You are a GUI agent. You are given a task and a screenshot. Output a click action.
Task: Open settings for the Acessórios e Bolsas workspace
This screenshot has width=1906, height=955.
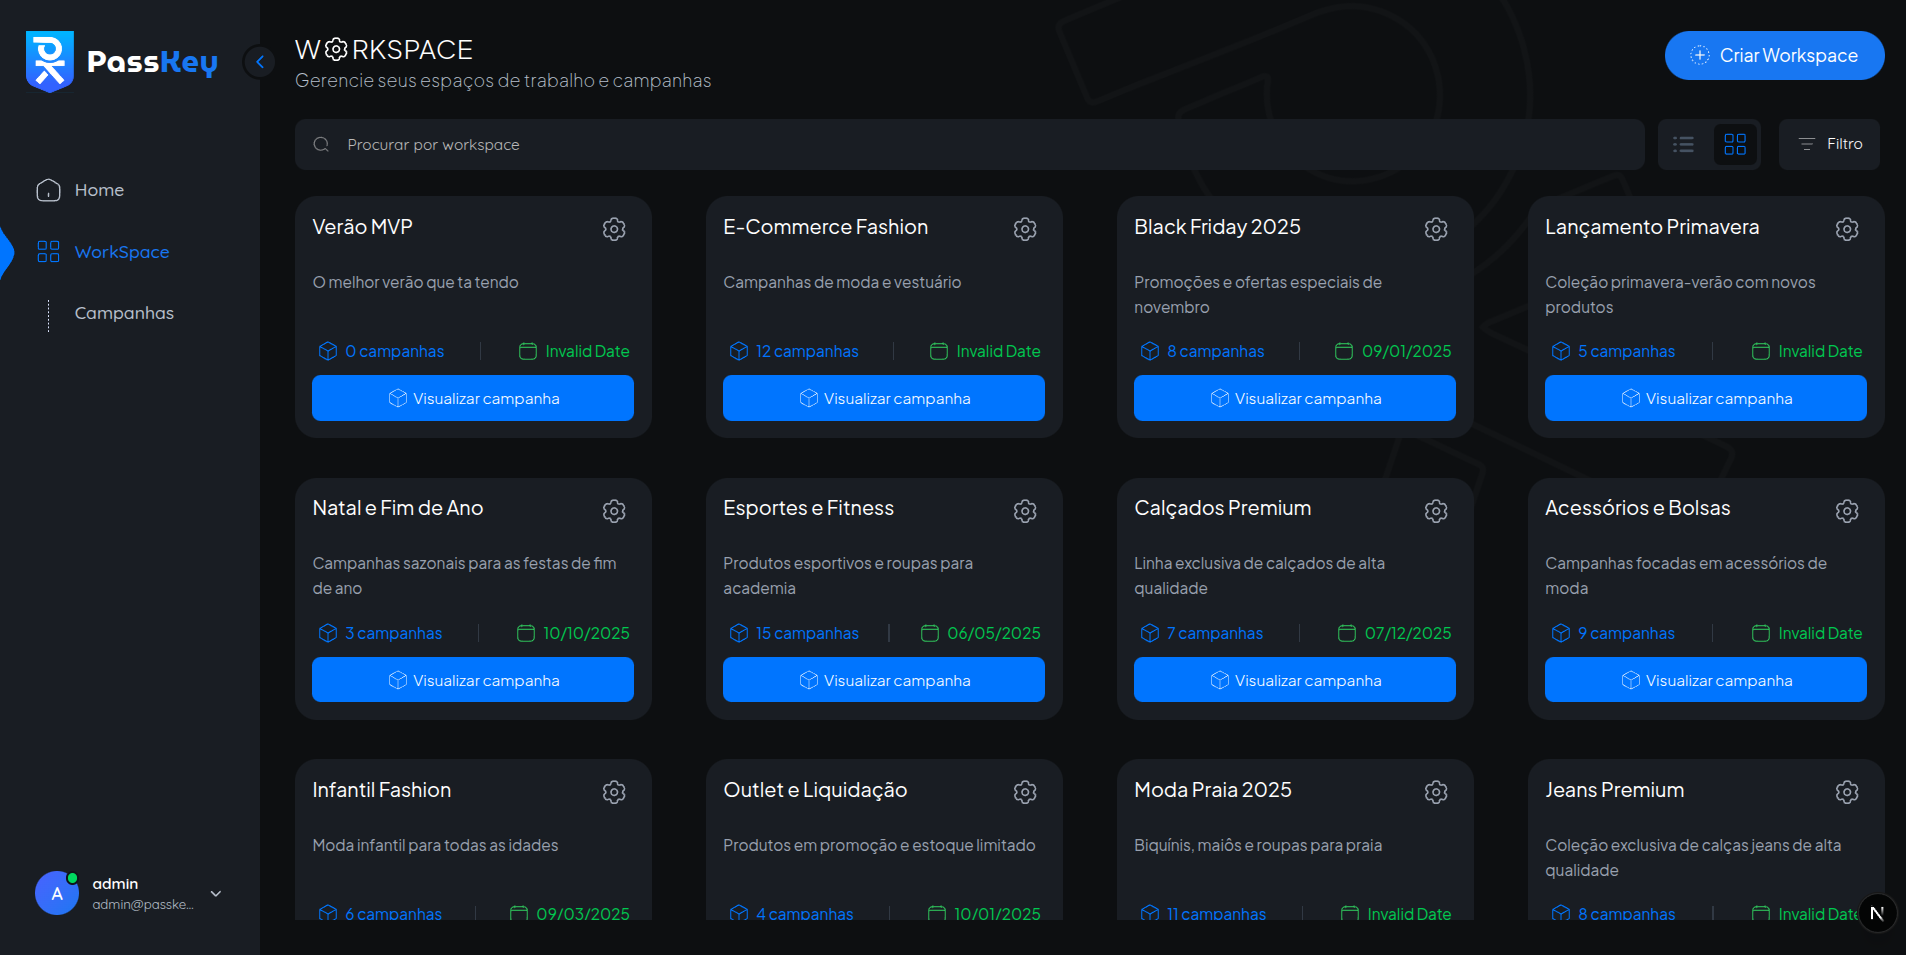coord(1847,511)
